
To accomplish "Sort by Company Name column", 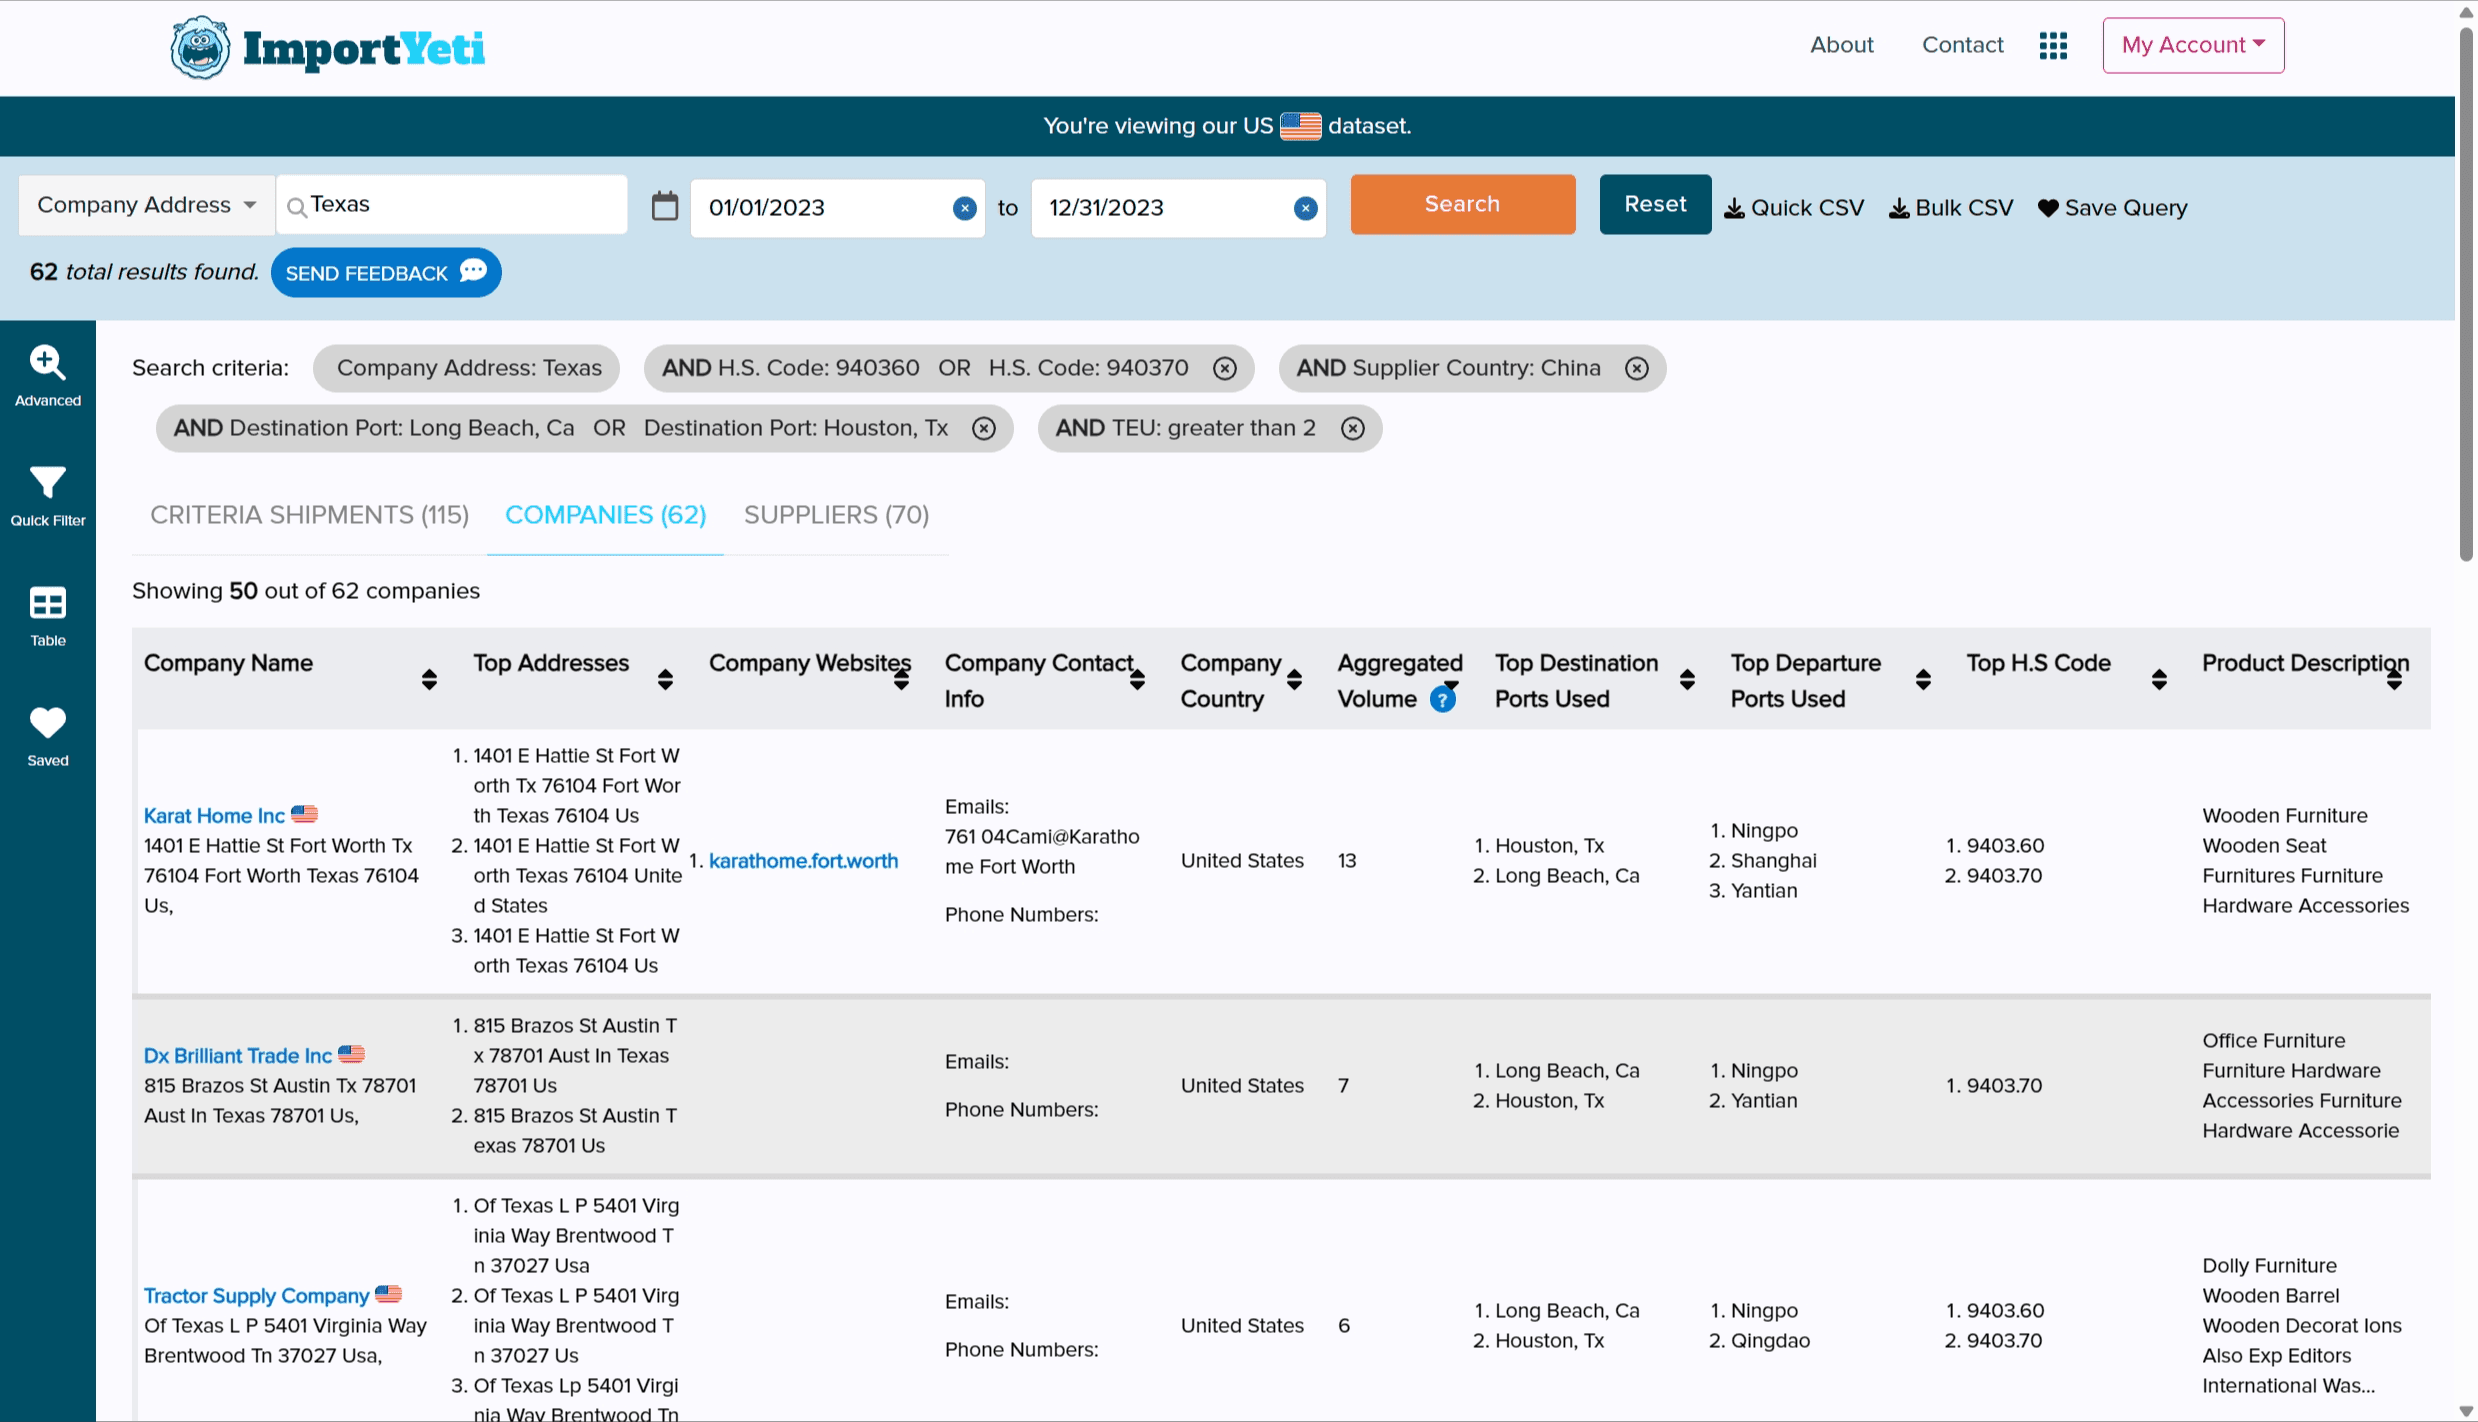I will pyautogui.click(x=429, y=680).
